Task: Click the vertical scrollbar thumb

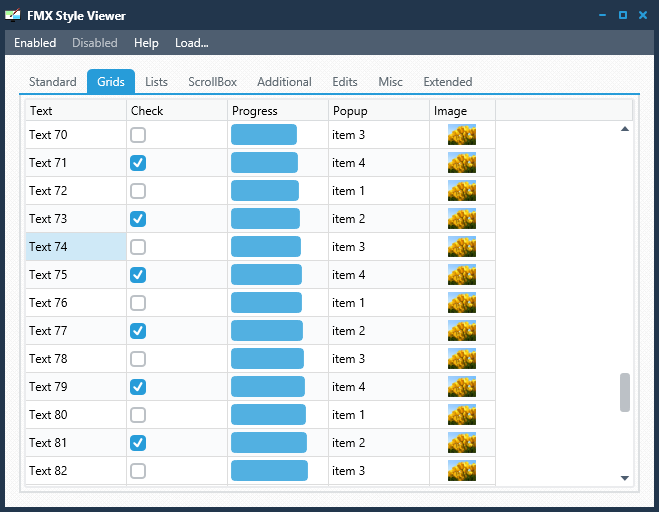Action: coord(625,392)
